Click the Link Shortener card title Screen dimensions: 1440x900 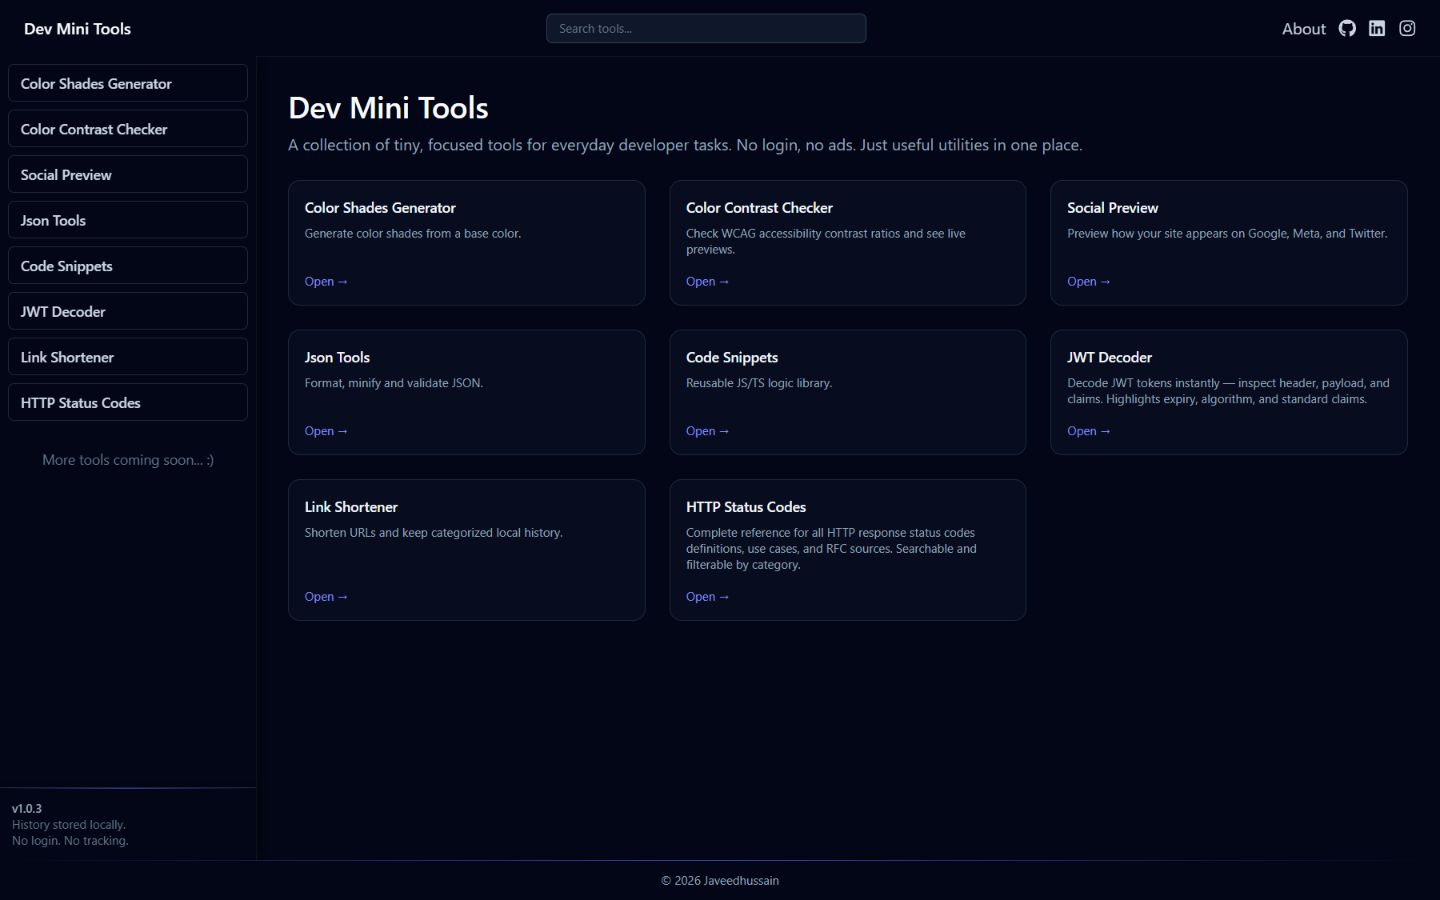351,507
